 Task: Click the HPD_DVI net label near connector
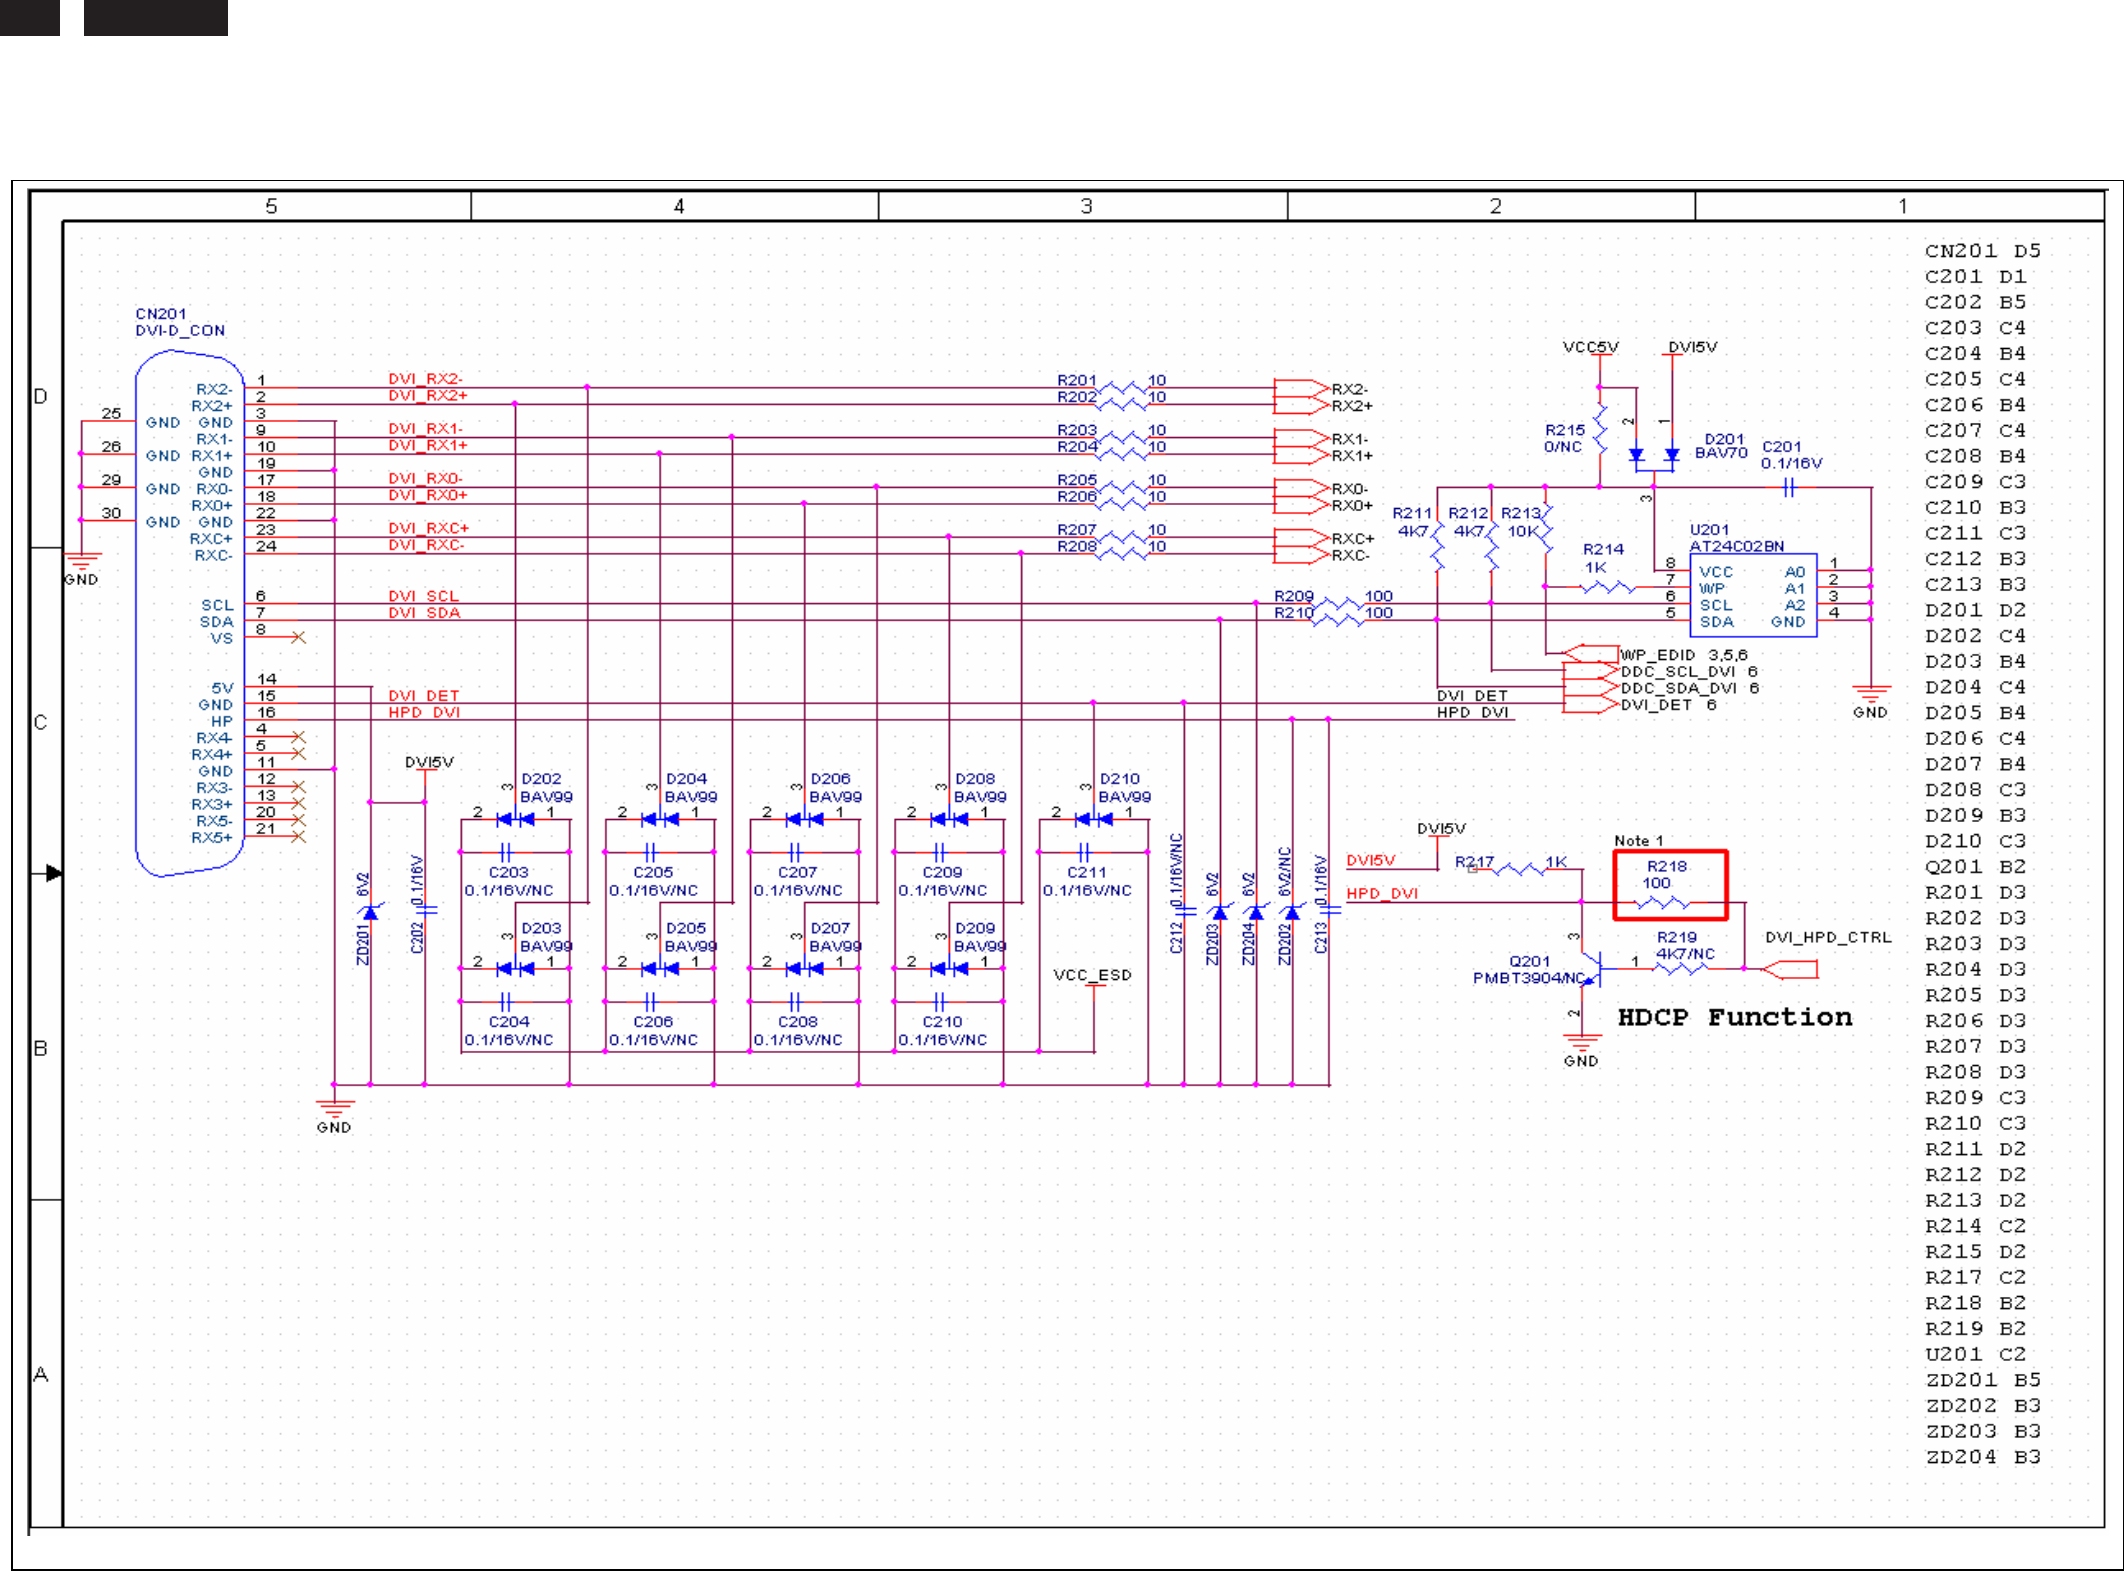tap(423, 712)
